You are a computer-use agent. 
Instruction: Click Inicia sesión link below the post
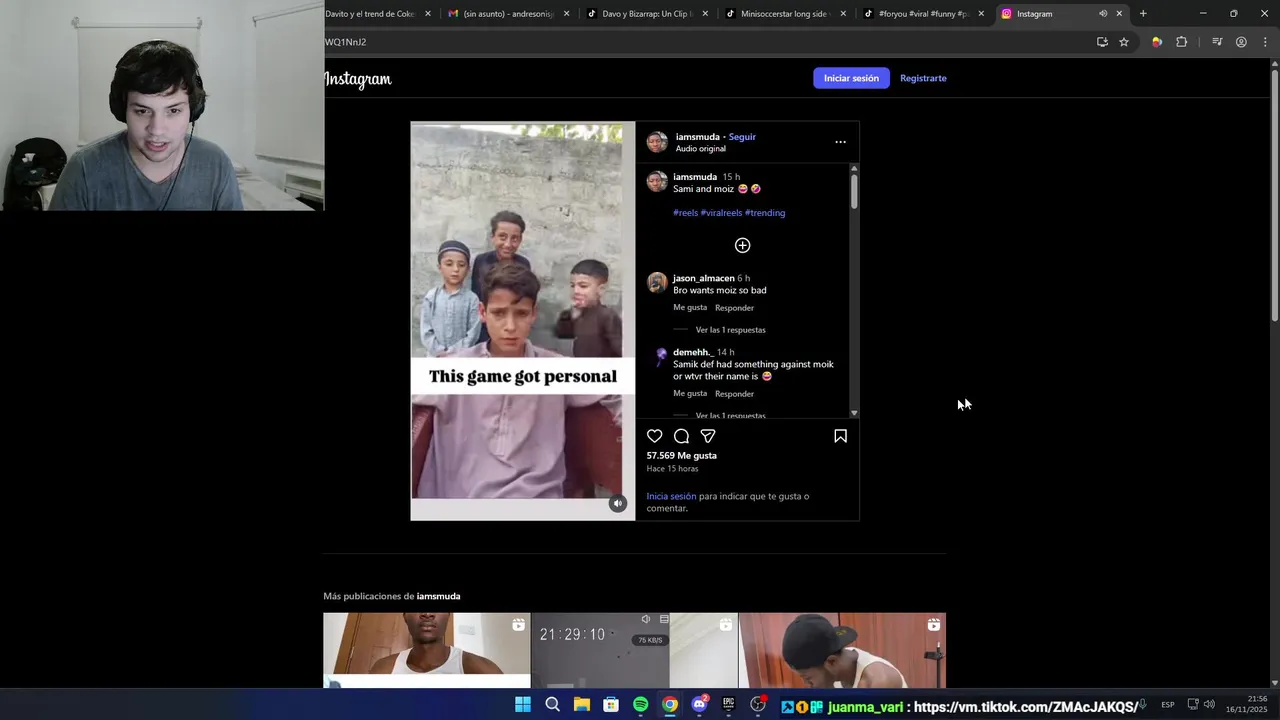point(671,496)
